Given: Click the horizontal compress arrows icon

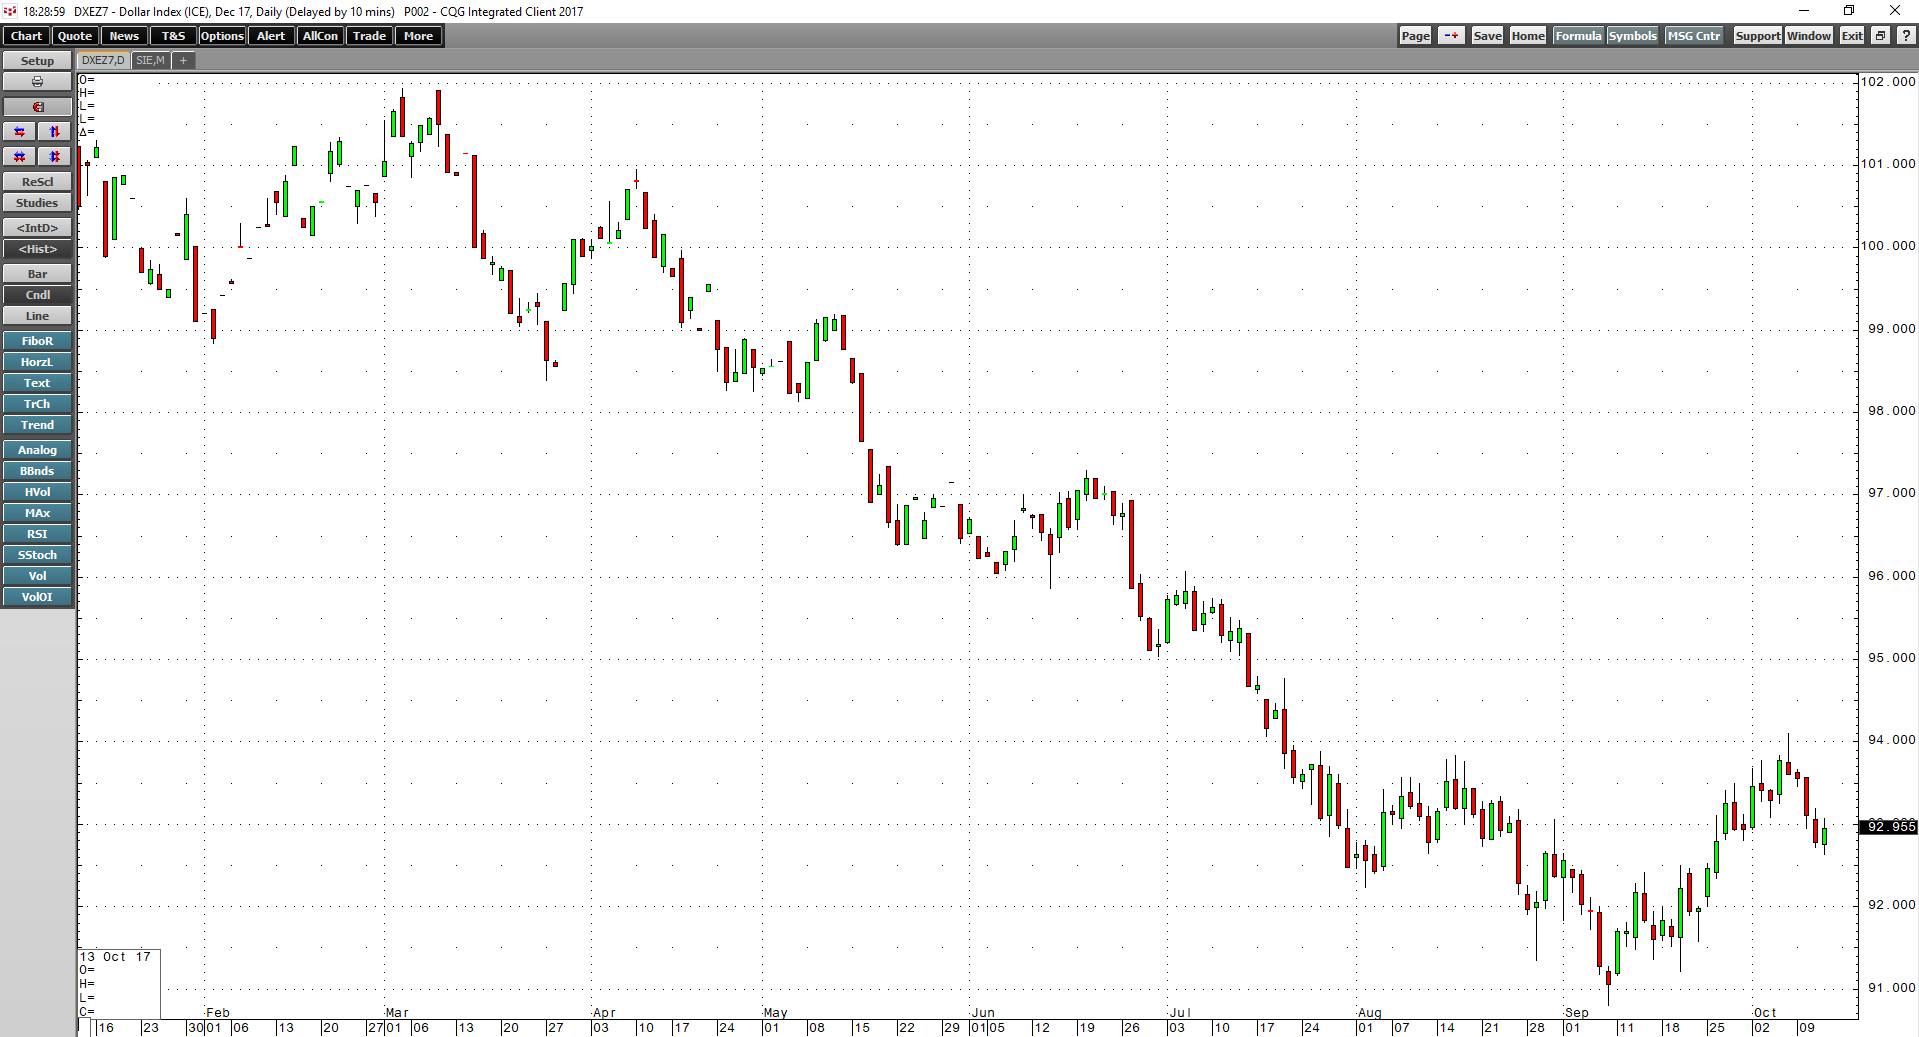Looking at the screenshot, I should click(19, 157).
